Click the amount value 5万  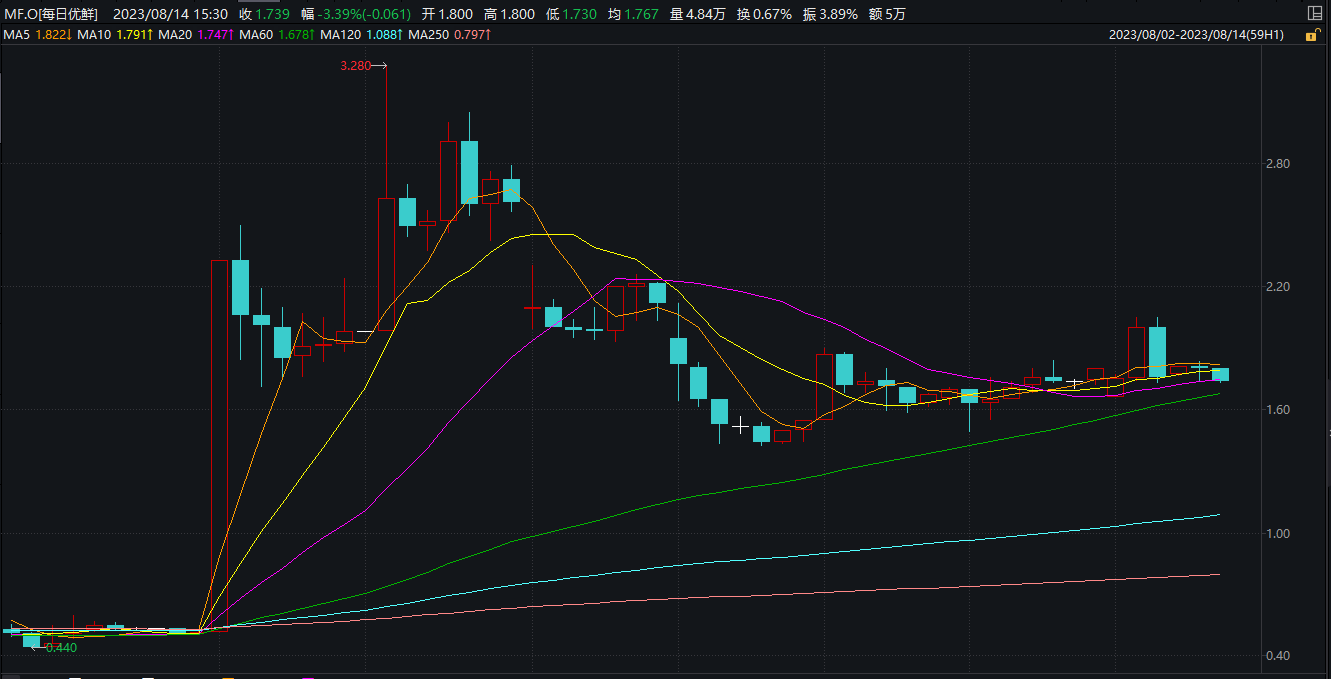click(895, 14)
